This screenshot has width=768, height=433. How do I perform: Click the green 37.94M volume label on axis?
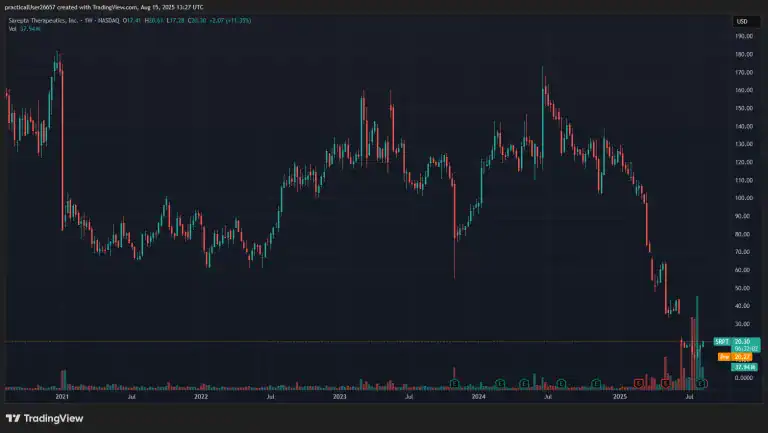click(743, 367)
